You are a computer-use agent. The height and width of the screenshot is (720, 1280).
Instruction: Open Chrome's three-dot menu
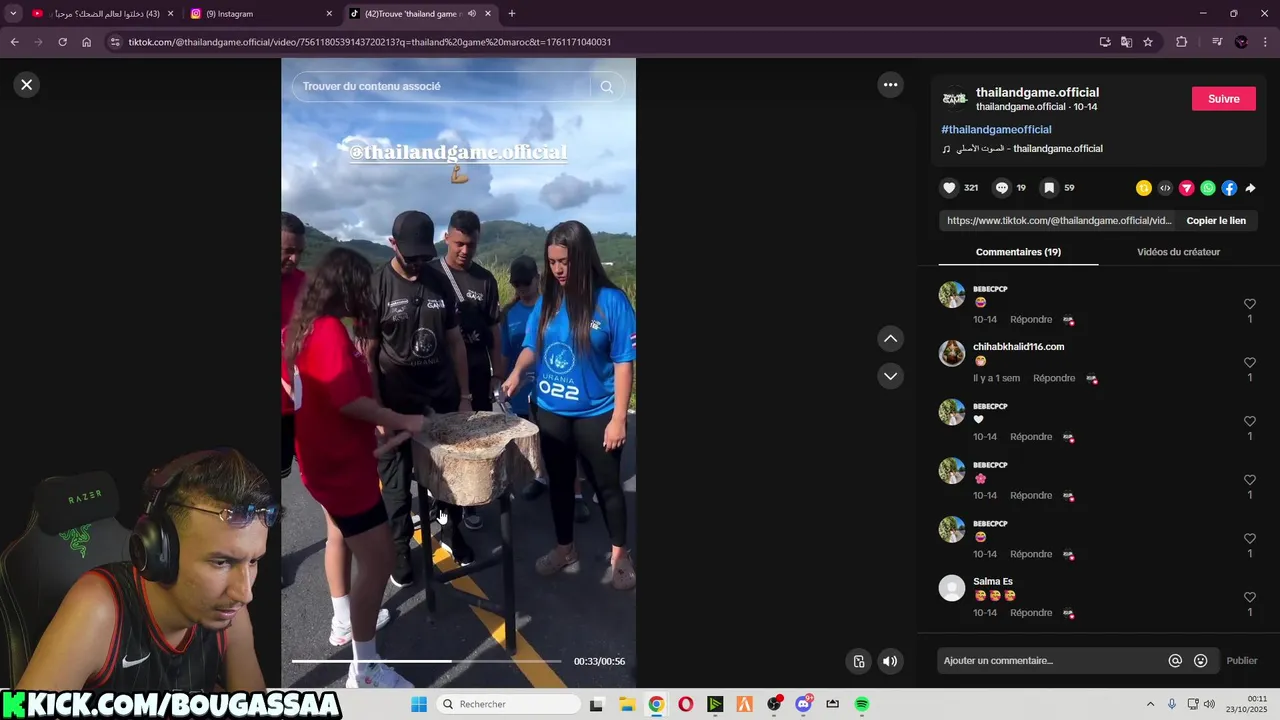coord(1264,42)
